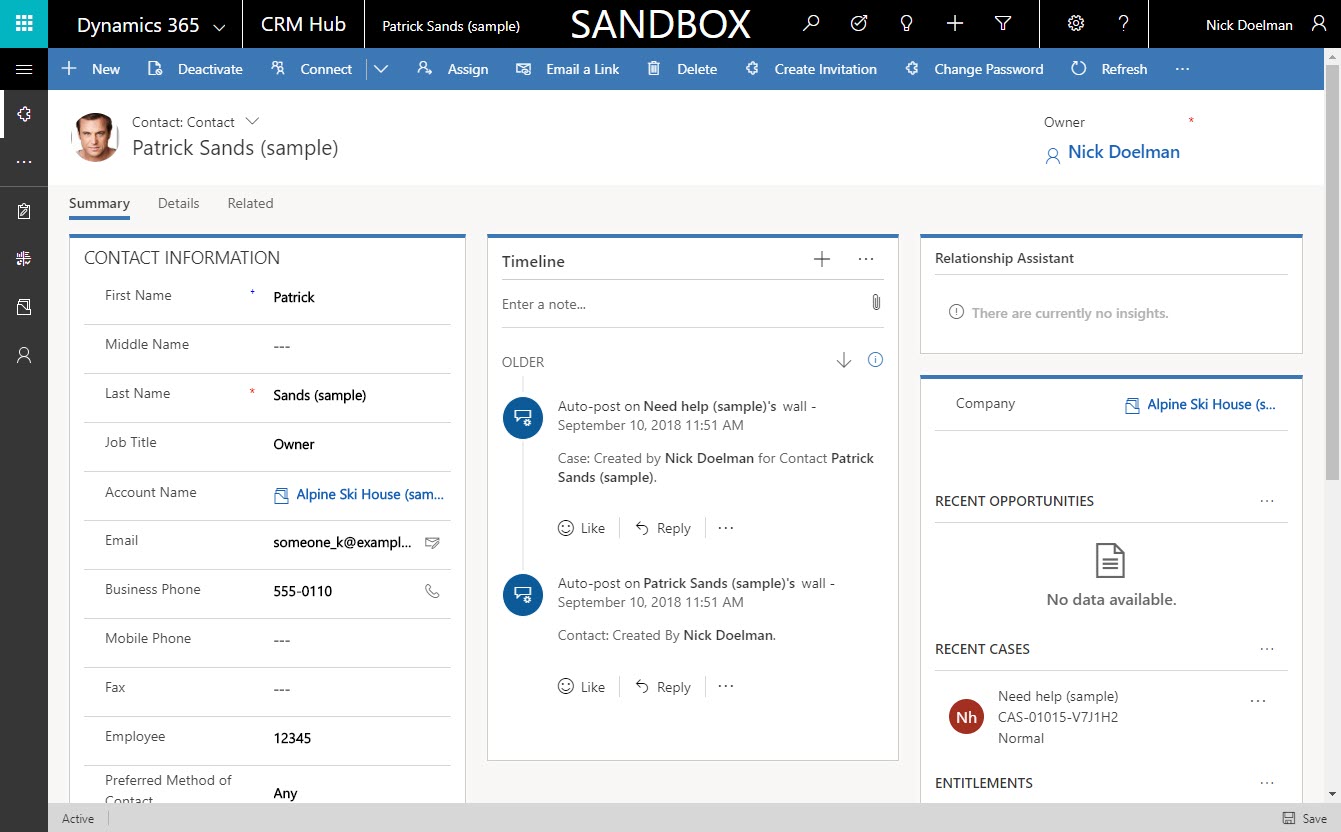Toggle Timeline sort order arrow
This screenshot has width=1341, height=832.
[x=843, y=361]
